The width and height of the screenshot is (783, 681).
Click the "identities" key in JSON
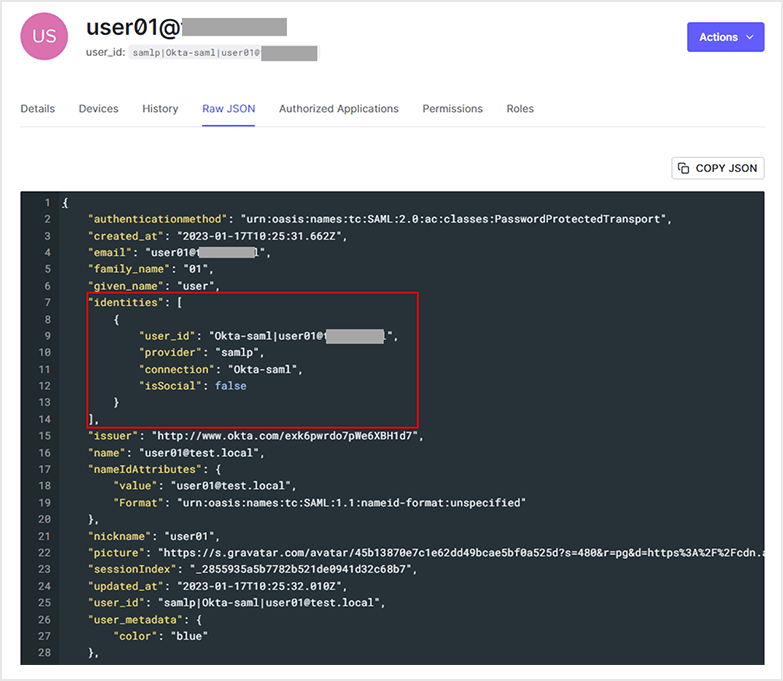click(124, 303)
